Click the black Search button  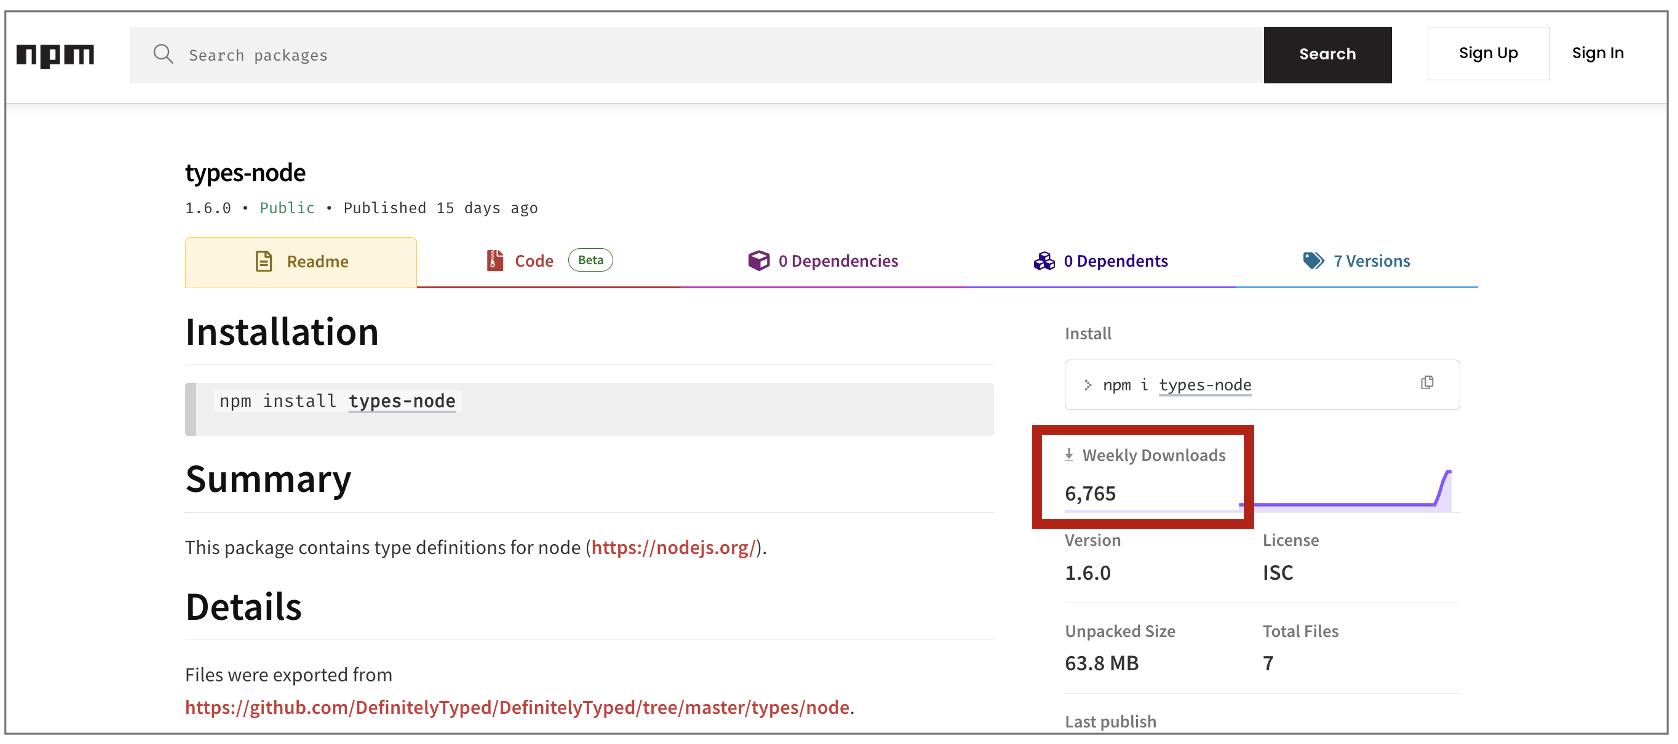(x=1327, y=55)
